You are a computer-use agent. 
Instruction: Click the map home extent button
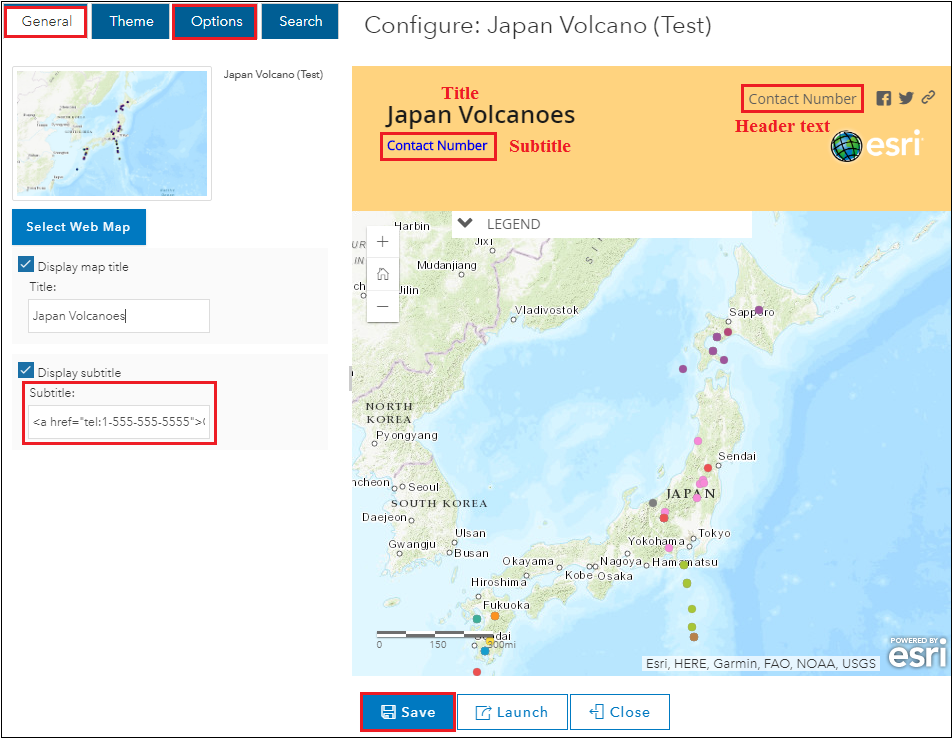click(383, 274)
